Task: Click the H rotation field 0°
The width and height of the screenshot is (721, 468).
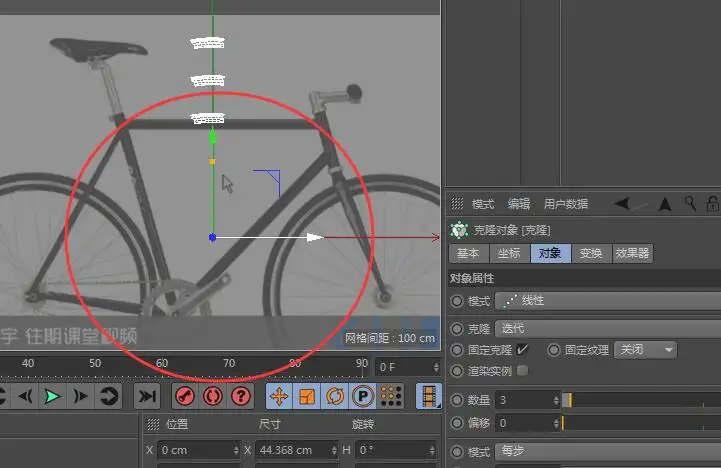Action: coord(395,450)
